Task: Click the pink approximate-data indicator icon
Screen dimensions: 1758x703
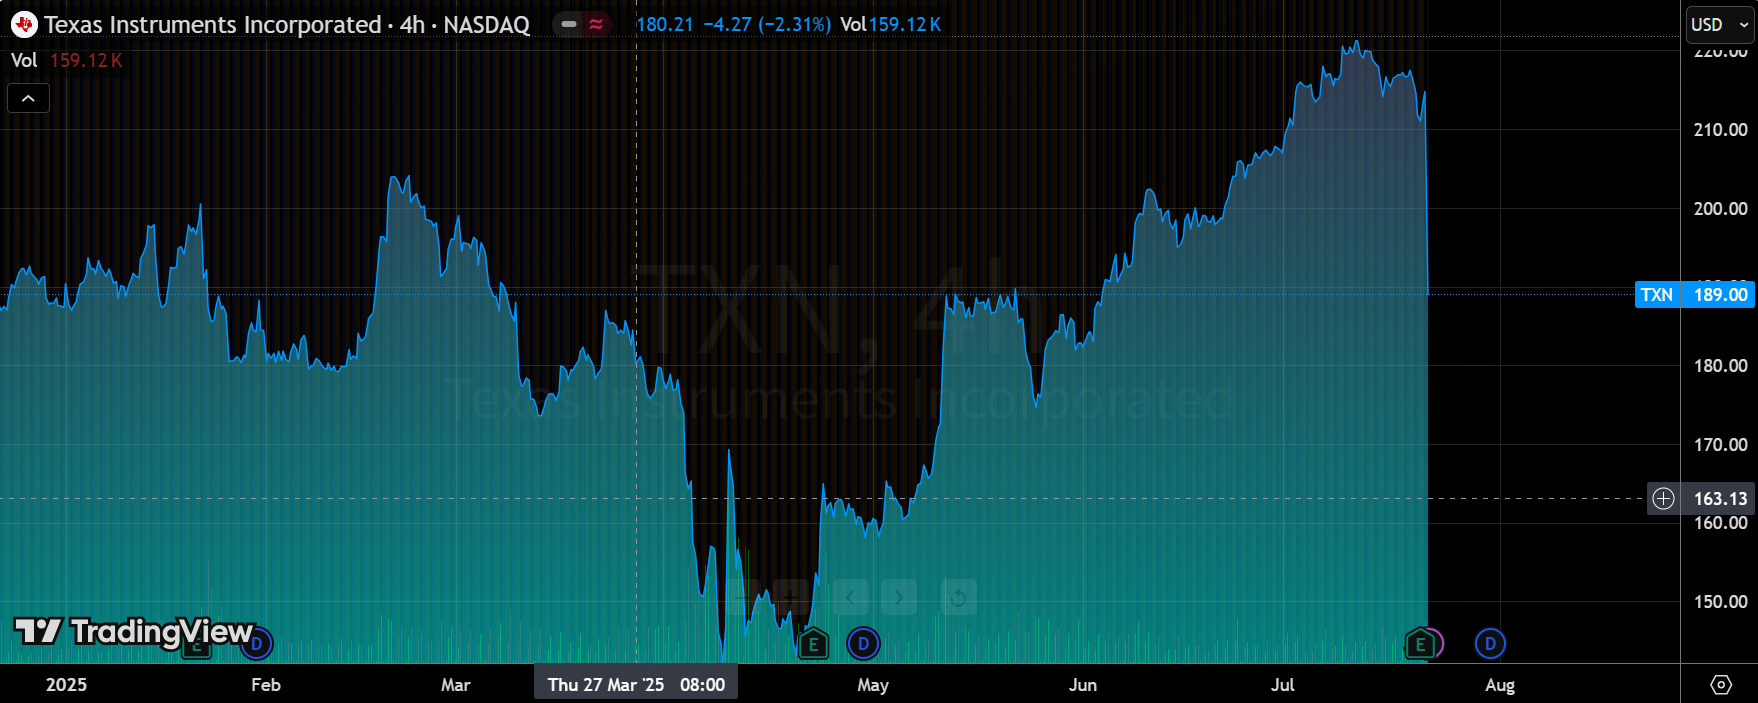Action: pos(596,24)
